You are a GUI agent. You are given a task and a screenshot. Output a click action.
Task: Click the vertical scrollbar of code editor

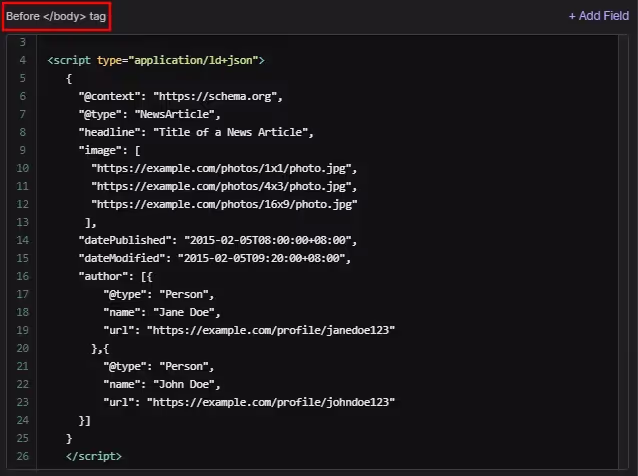623,252
